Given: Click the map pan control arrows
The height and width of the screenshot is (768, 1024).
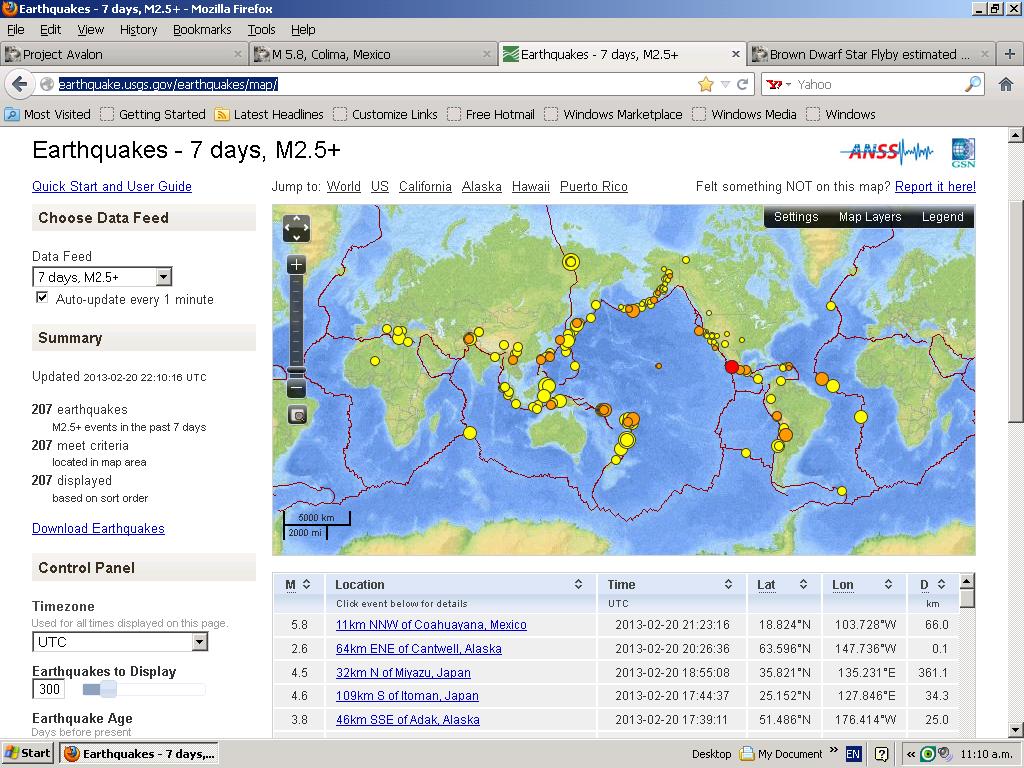Looking at the screenshot, I should coord(296,228).
